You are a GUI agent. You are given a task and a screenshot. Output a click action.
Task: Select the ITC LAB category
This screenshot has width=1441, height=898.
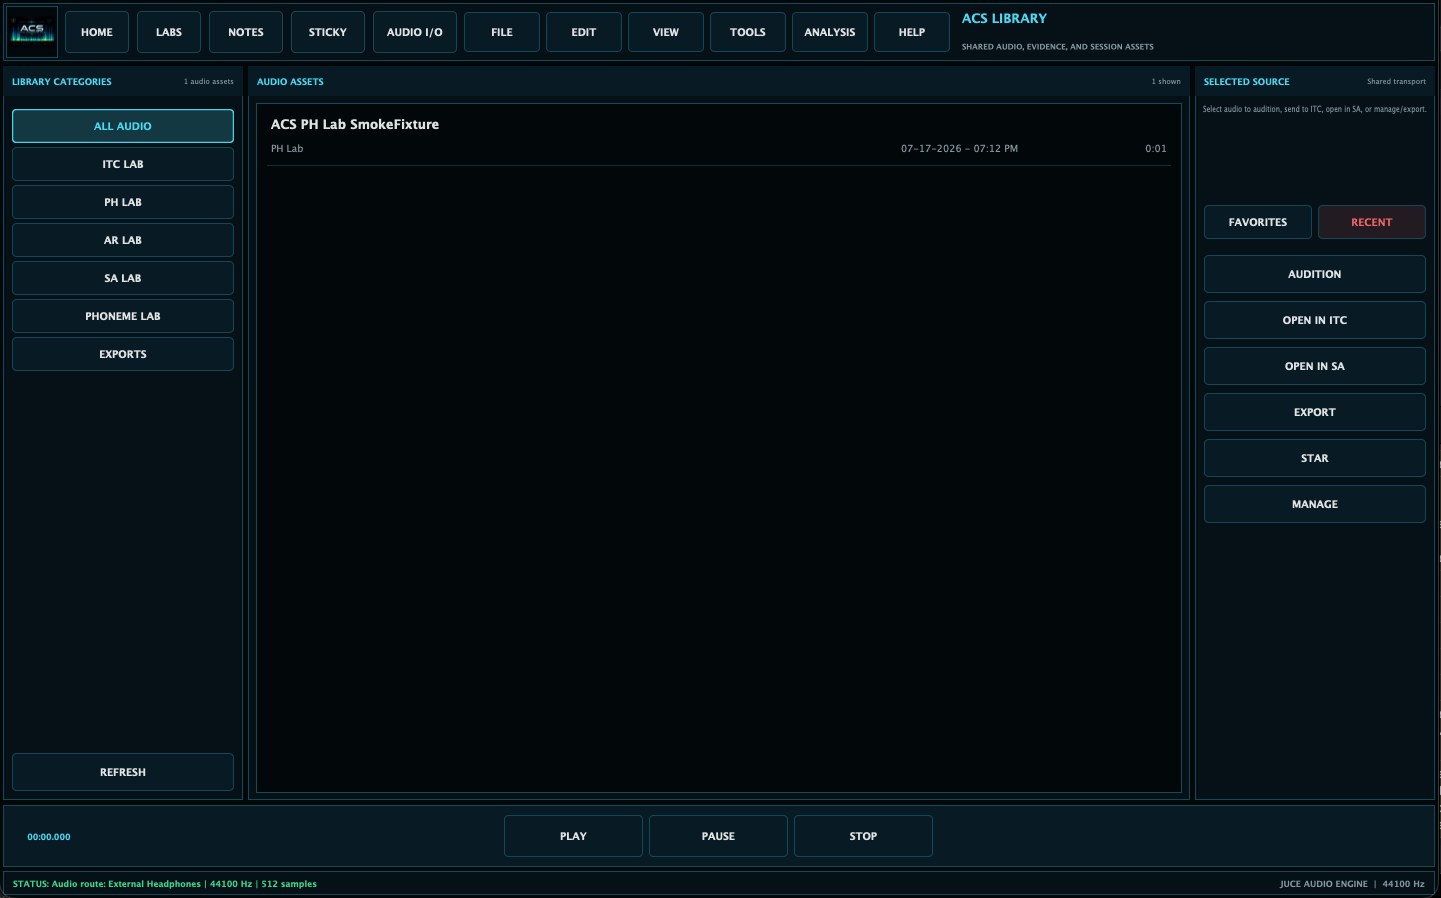[x=123, y=164]
